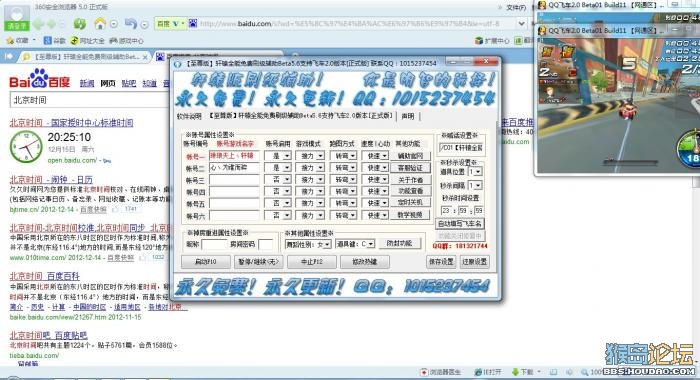Open 道具位置 number dropdown
The width and height of the screenshot is (700, 380).
click(475, 171)
